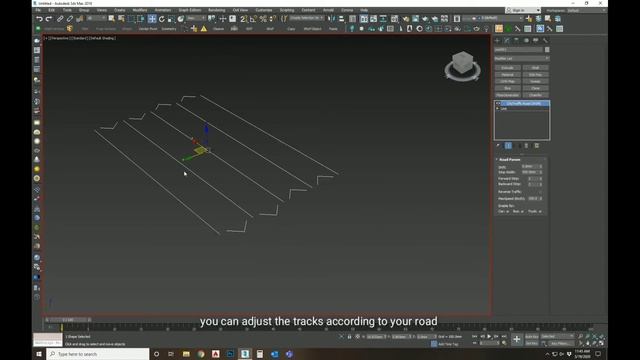
Task: Open the Workspaces dropdown
Action: pos(585,10)
